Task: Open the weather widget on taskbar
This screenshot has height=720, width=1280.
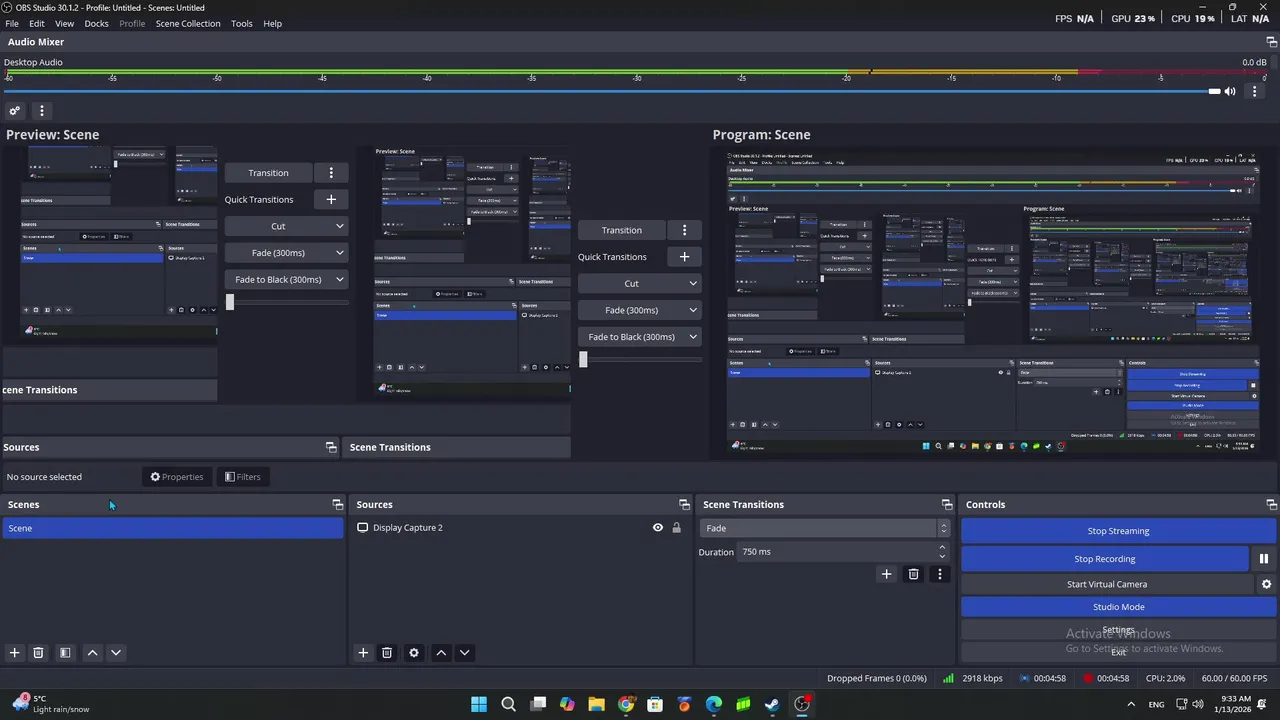Action: click(x=50, y=704)
